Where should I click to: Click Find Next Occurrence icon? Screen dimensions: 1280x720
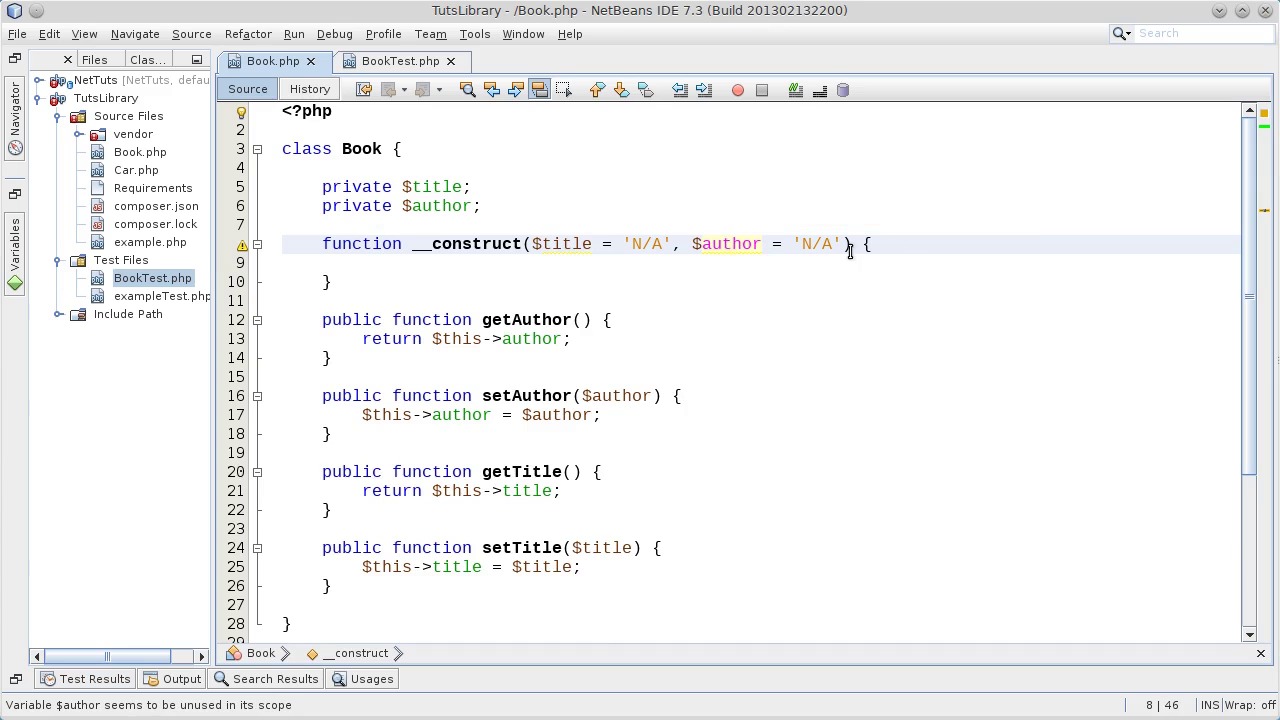pyautogui.click(x=515, y=90)
